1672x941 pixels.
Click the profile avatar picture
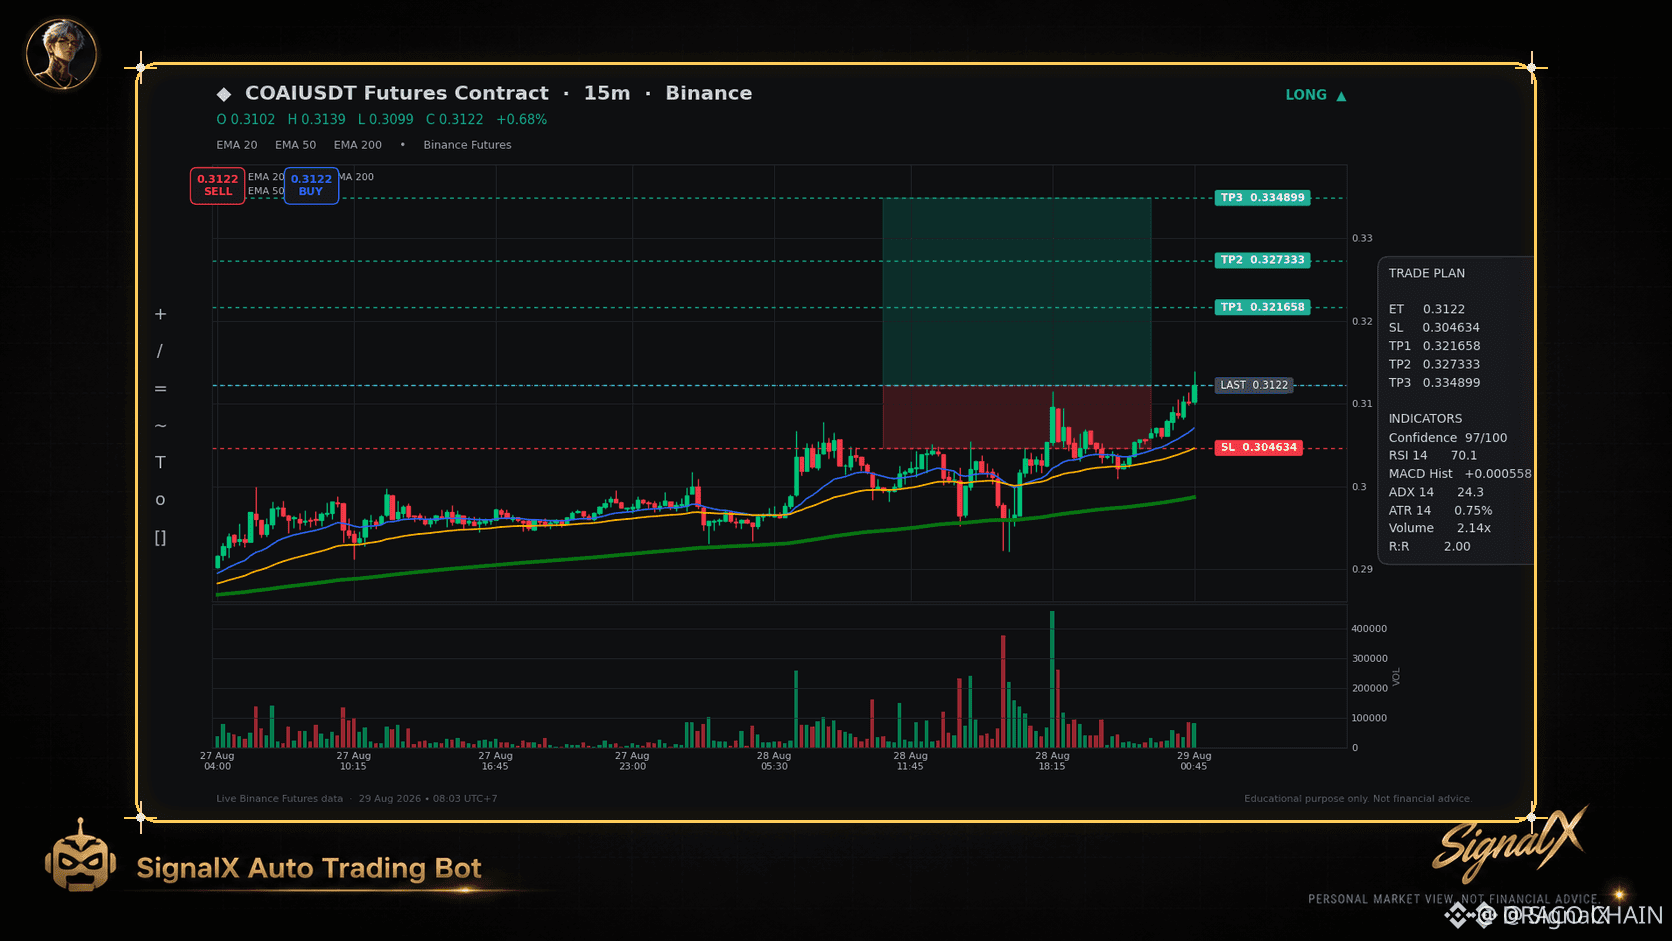click(x=61, y=53)
